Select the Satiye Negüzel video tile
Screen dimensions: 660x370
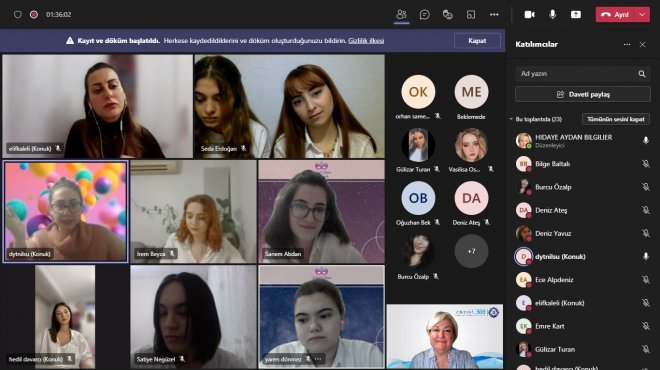[193, 317]
